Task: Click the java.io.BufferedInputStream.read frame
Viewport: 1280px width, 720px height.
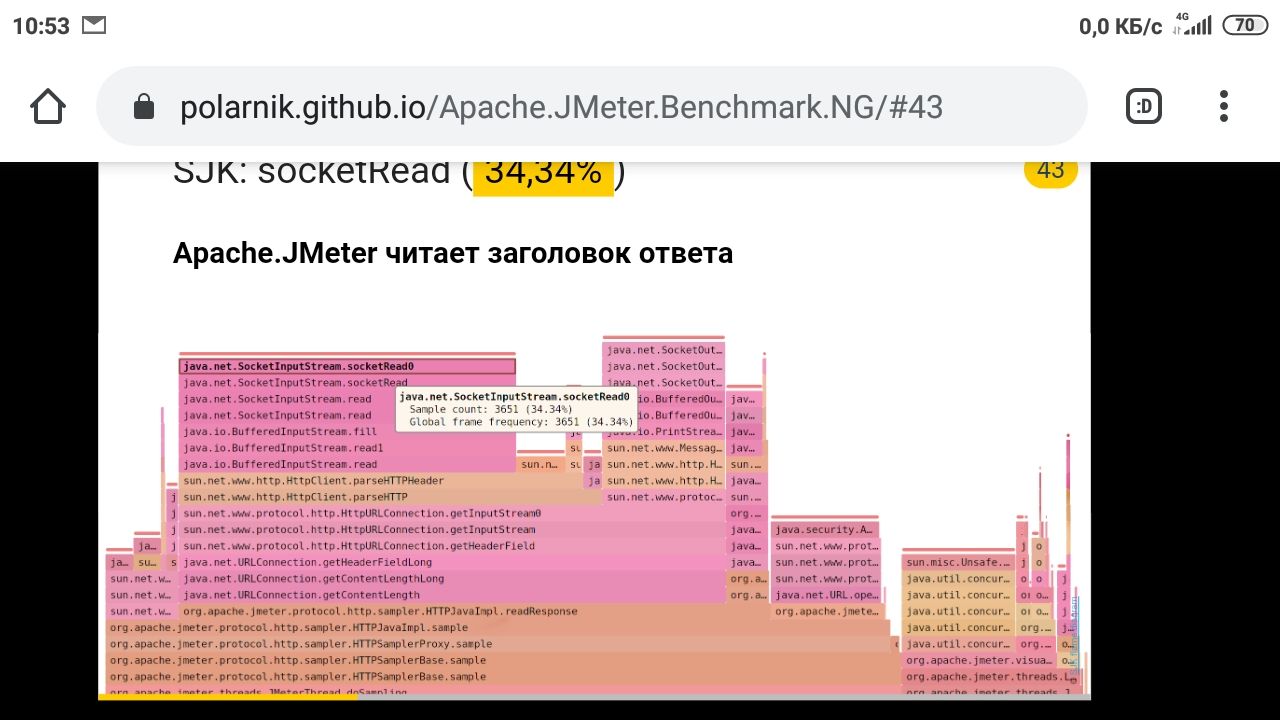Action: coord(347,464)
